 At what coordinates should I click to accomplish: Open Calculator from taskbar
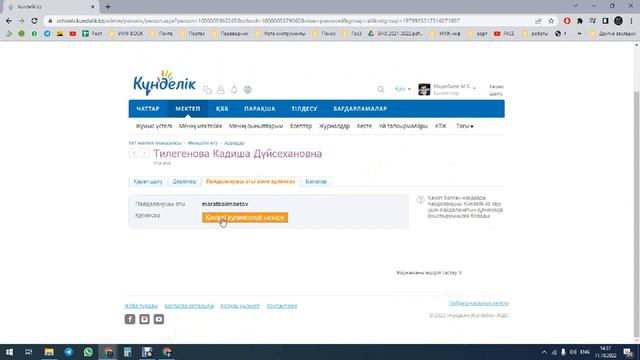127,352
